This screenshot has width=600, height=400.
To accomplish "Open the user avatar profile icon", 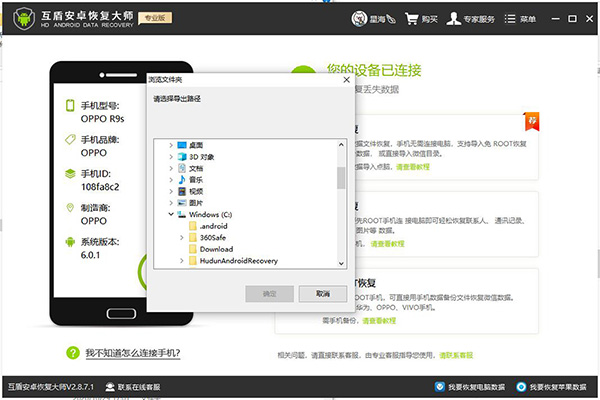I will click(359, 18).
